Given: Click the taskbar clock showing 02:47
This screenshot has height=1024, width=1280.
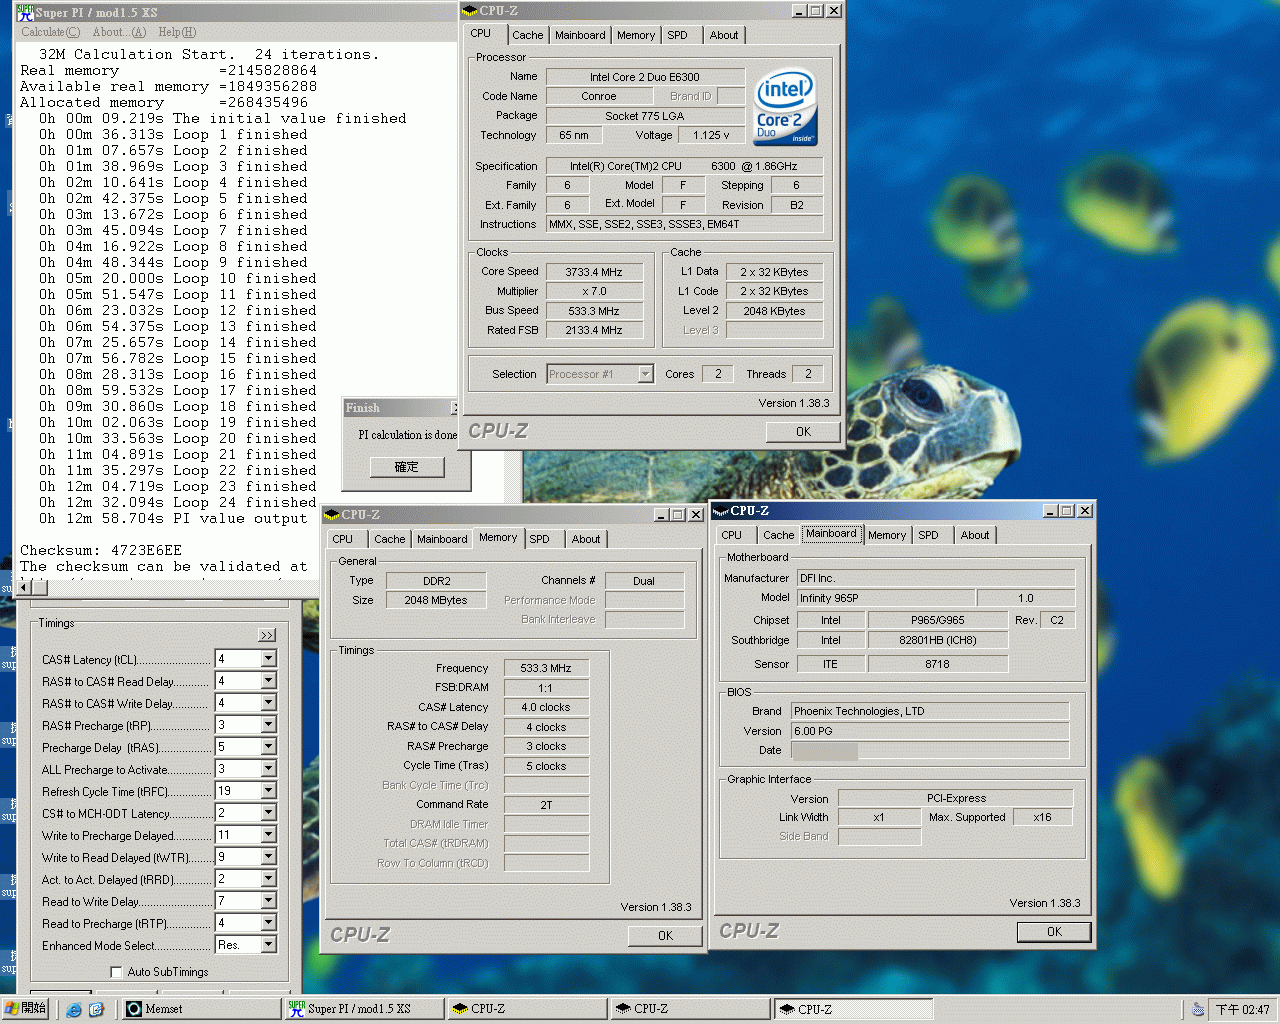Looking at the screenshot, I should click(1243, 1010).
